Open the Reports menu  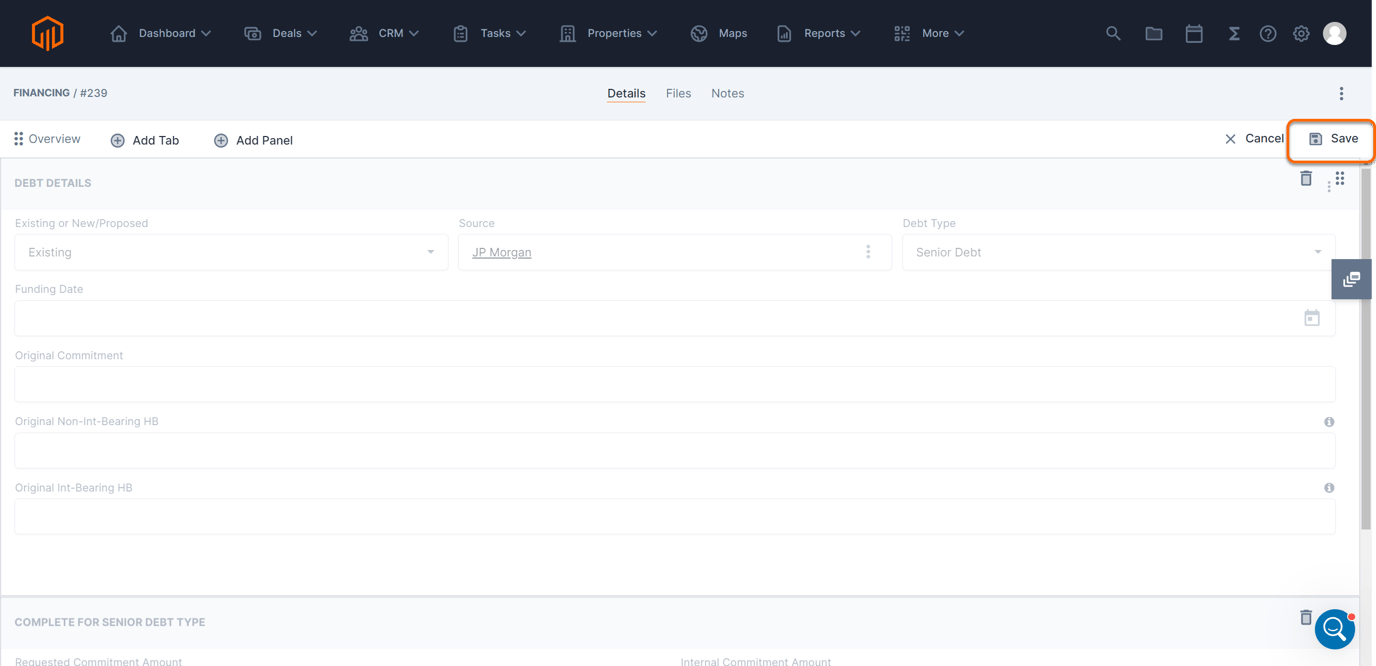click(818, 33)
